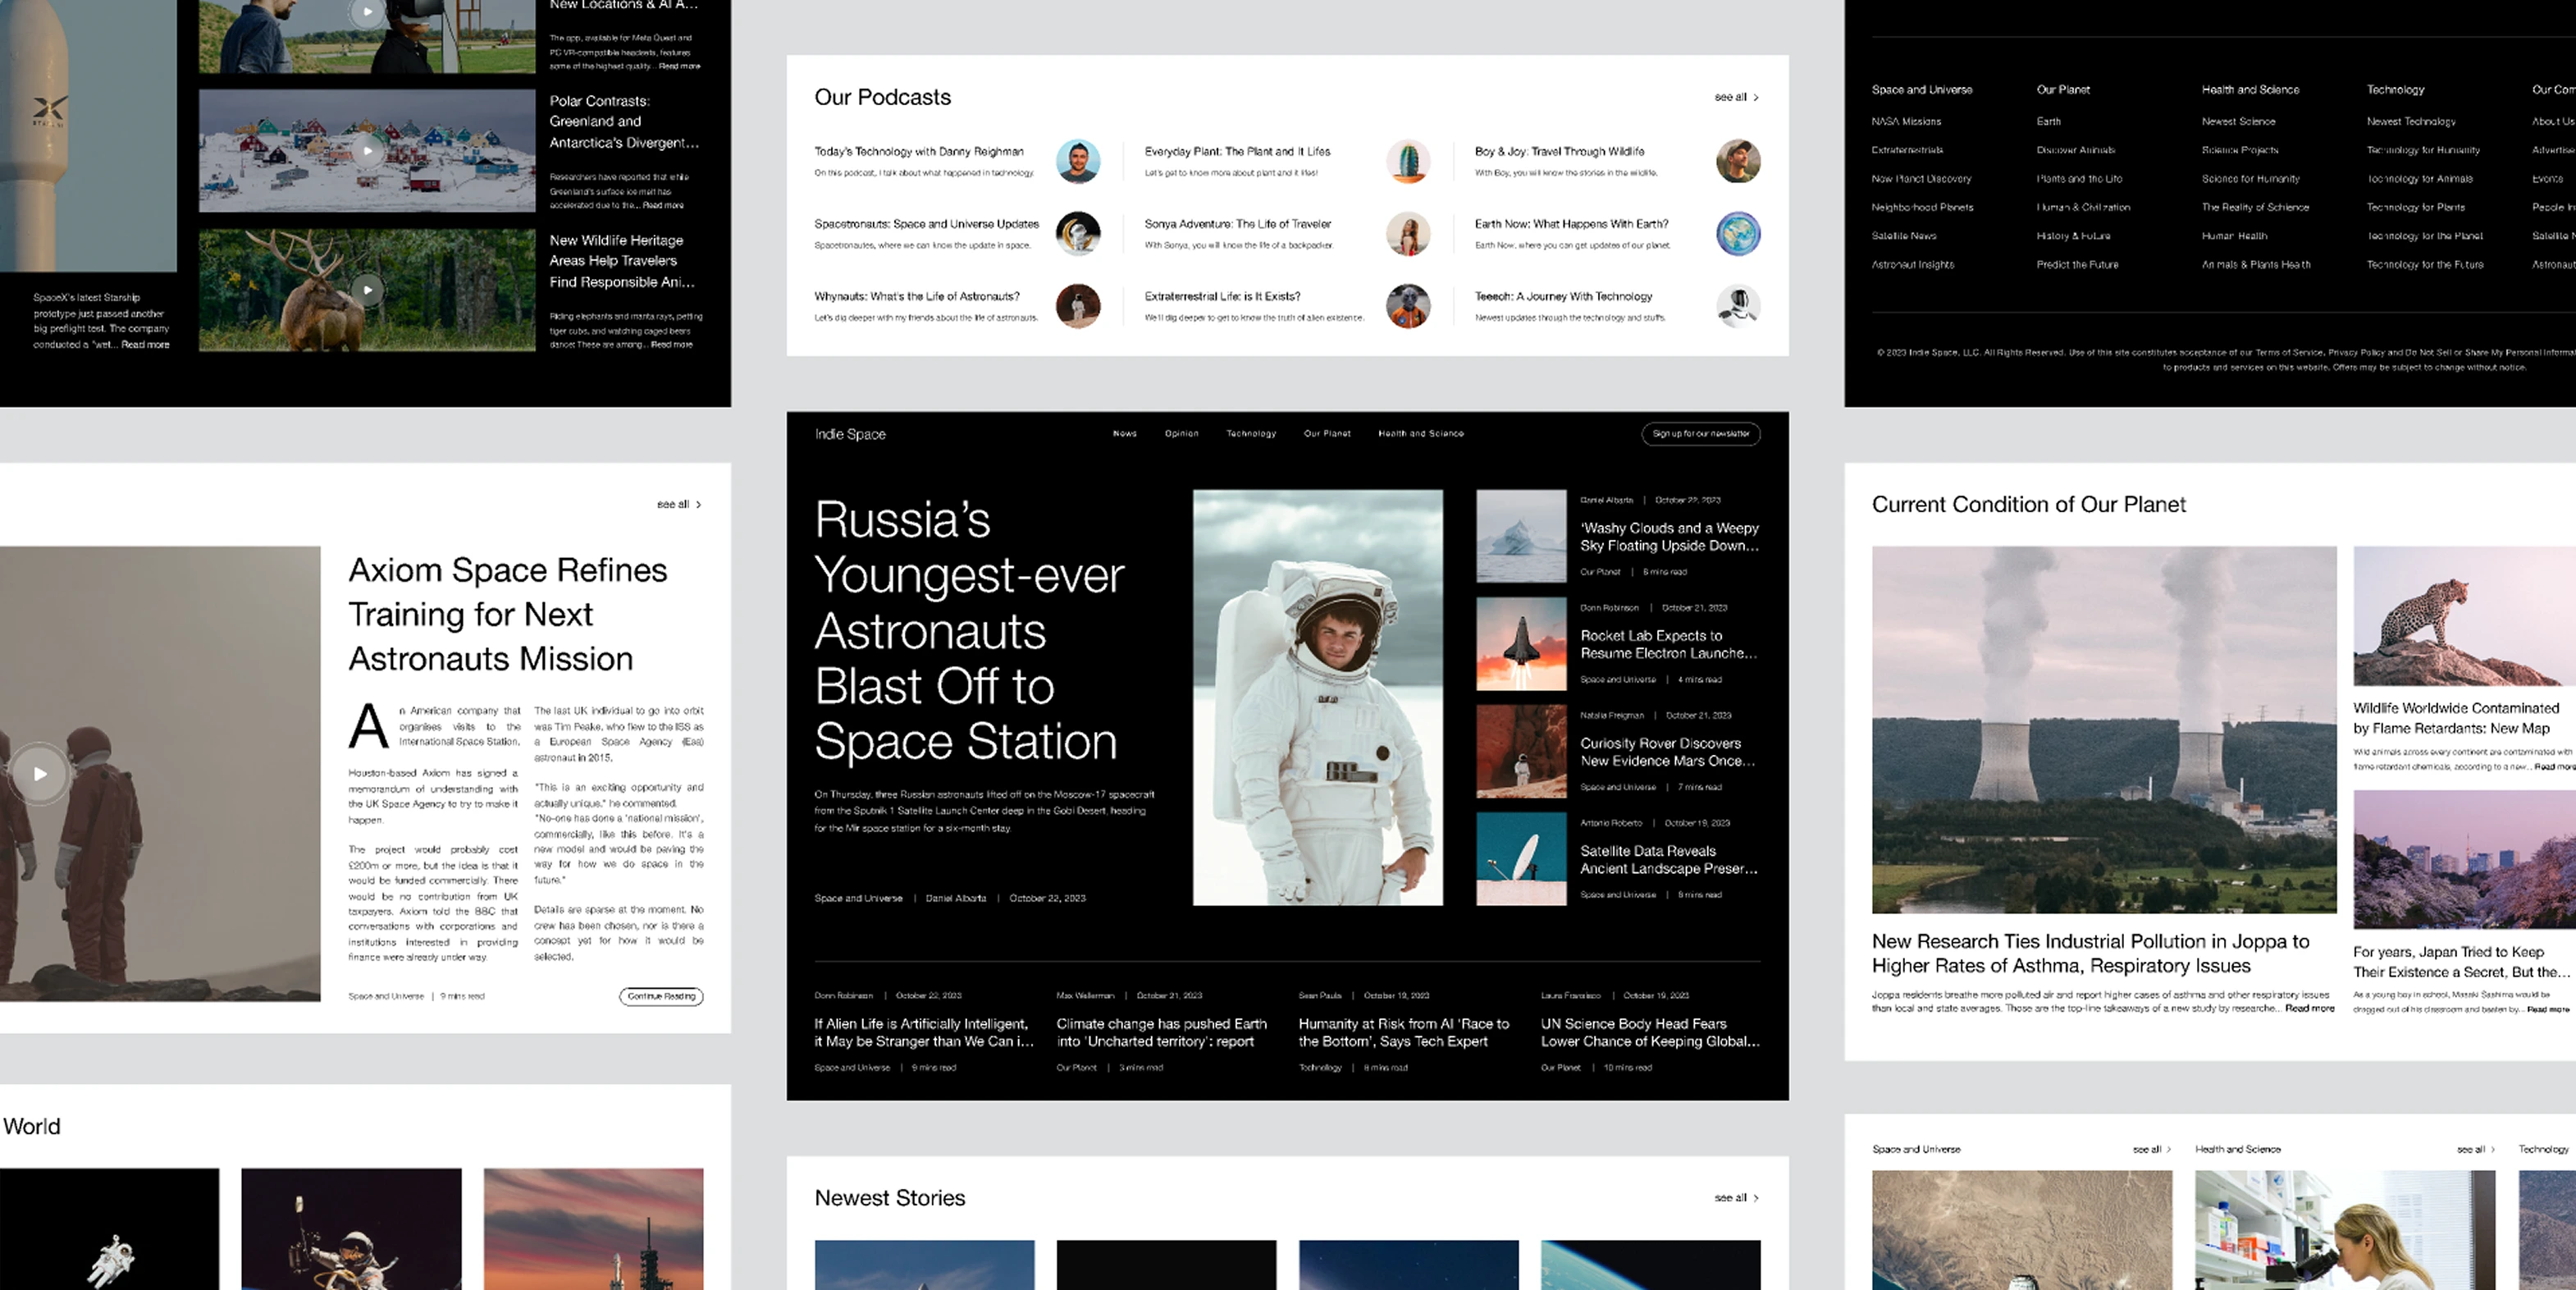Screen dimensions: 2576x1290
Task: Open the Technology menu in Indie Space navbar
Action: click(x=1250, y=434)
